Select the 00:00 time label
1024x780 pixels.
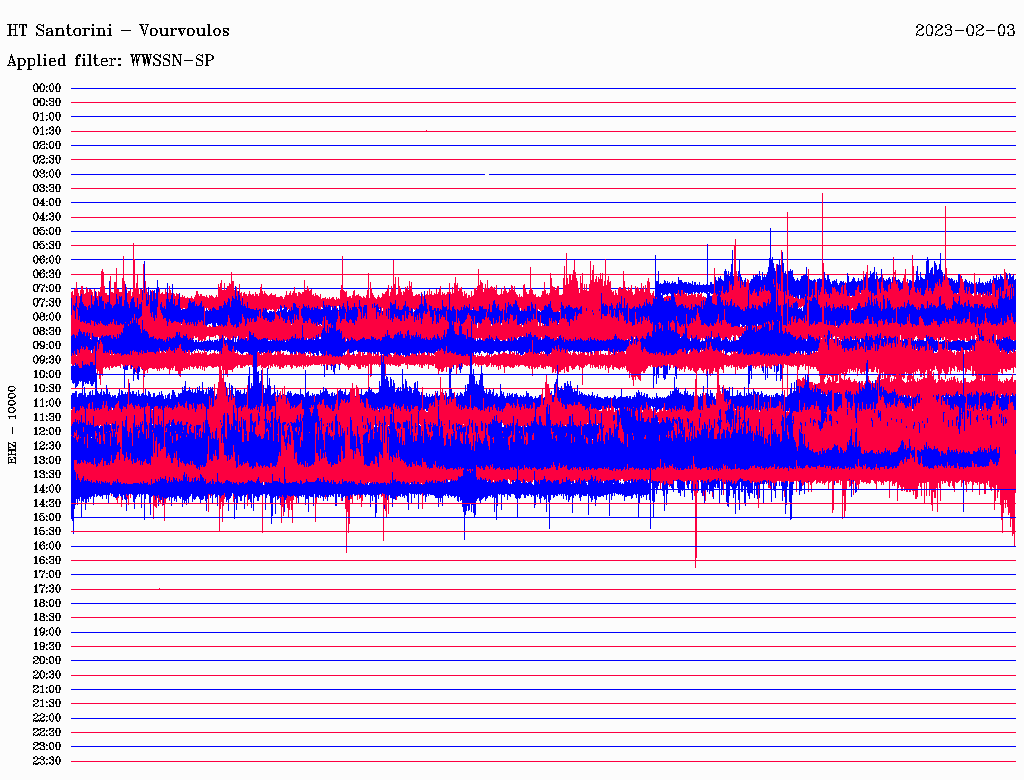click(x=47, y=88)
